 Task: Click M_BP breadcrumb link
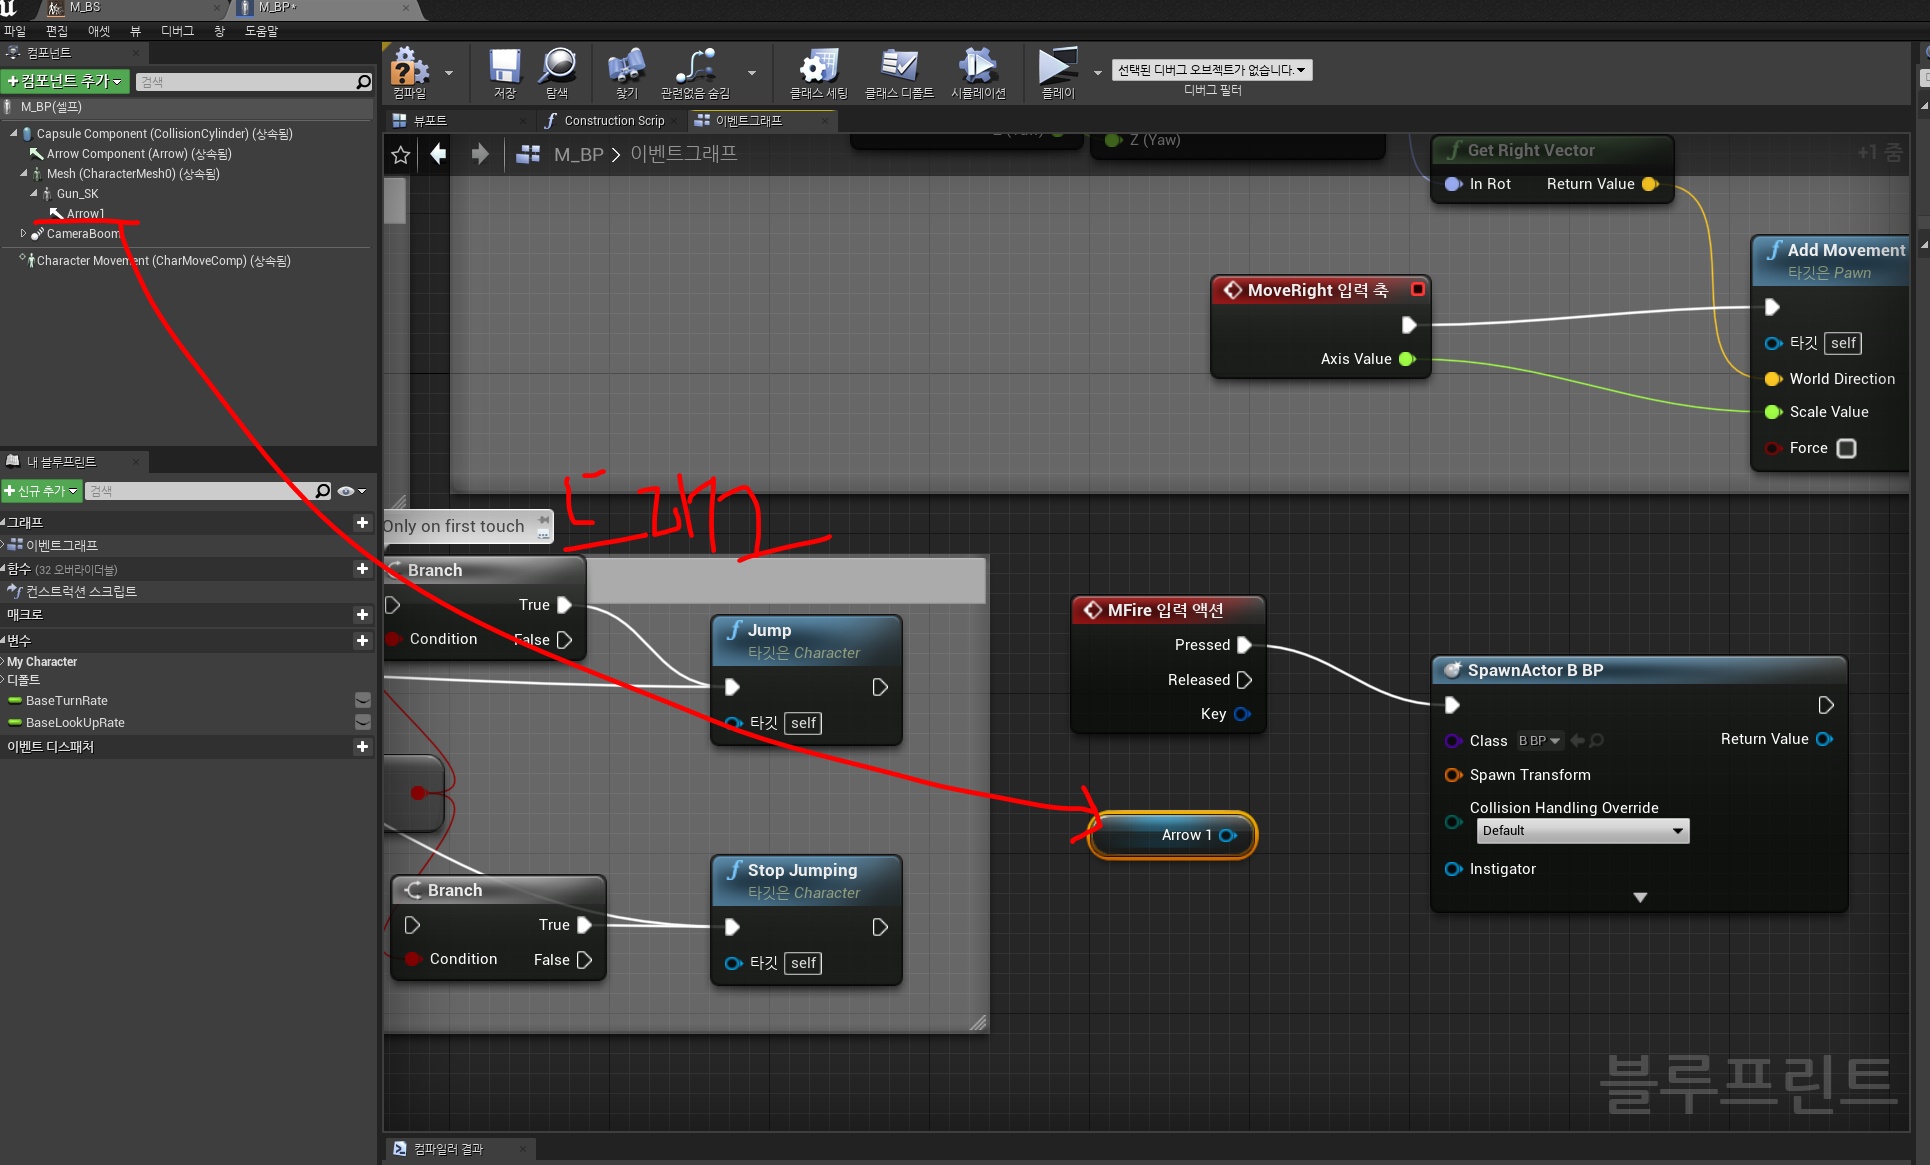point(579,154)
